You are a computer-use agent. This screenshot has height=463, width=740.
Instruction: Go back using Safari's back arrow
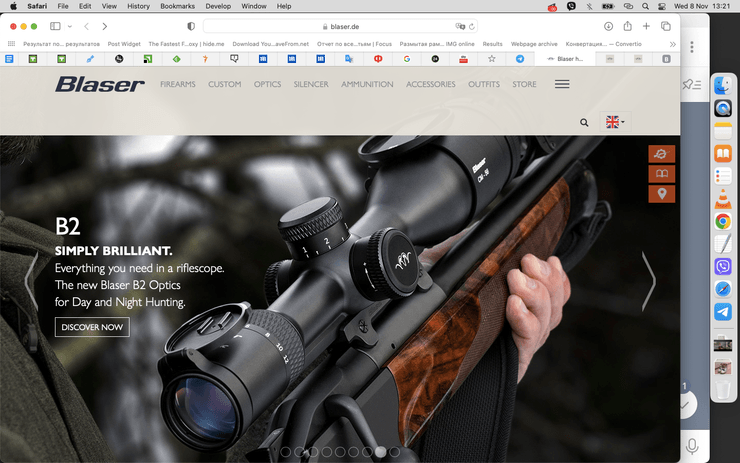pyautogui.click(x=86, y=26)
